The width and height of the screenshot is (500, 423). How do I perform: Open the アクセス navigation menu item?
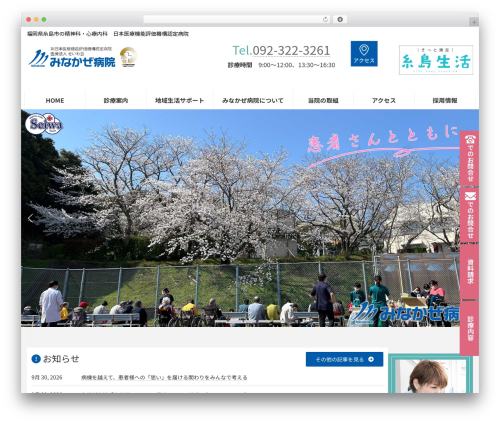point(384,100)
